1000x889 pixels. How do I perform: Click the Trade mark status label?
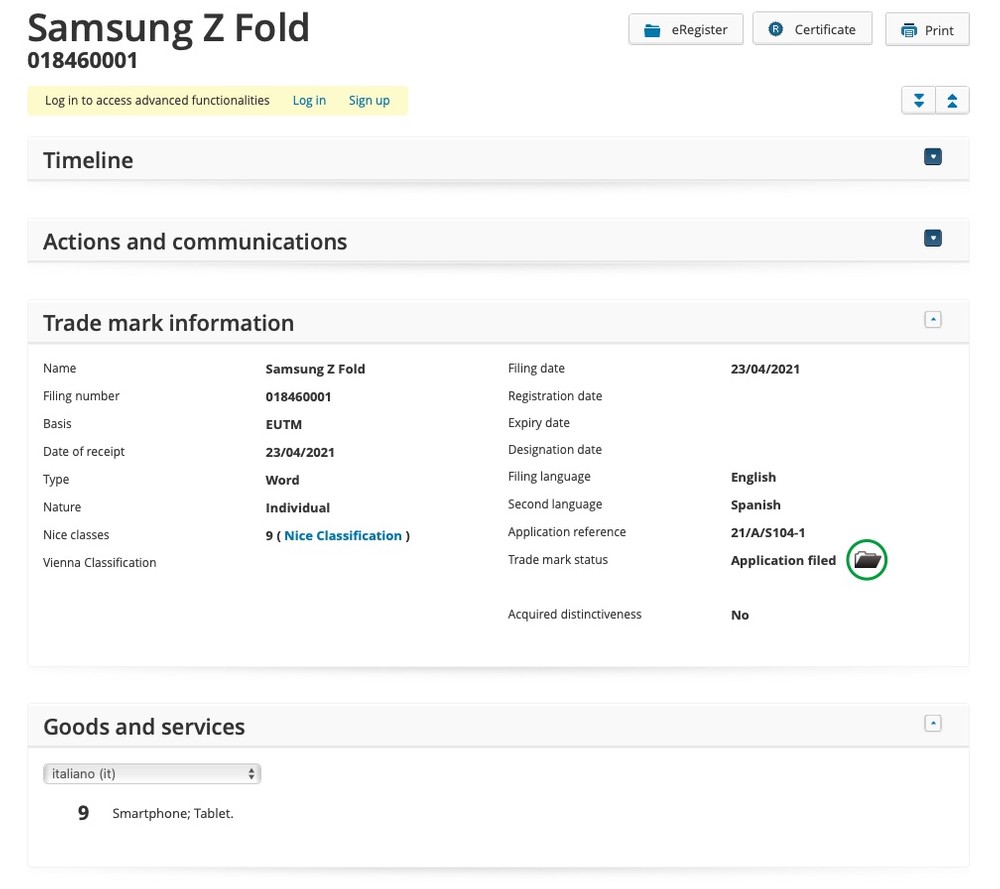[558, 560]
